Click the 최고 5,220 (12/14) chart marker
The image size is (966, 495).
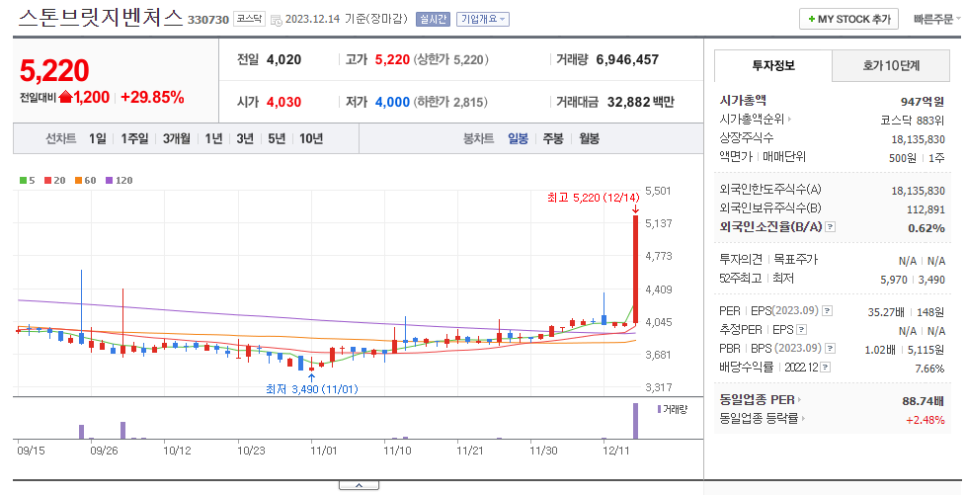(594, 197)
